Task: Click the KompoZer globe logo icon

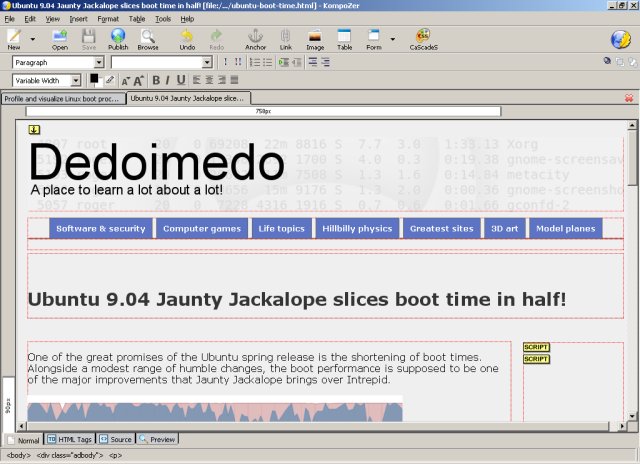Action: tap(620, 40)
